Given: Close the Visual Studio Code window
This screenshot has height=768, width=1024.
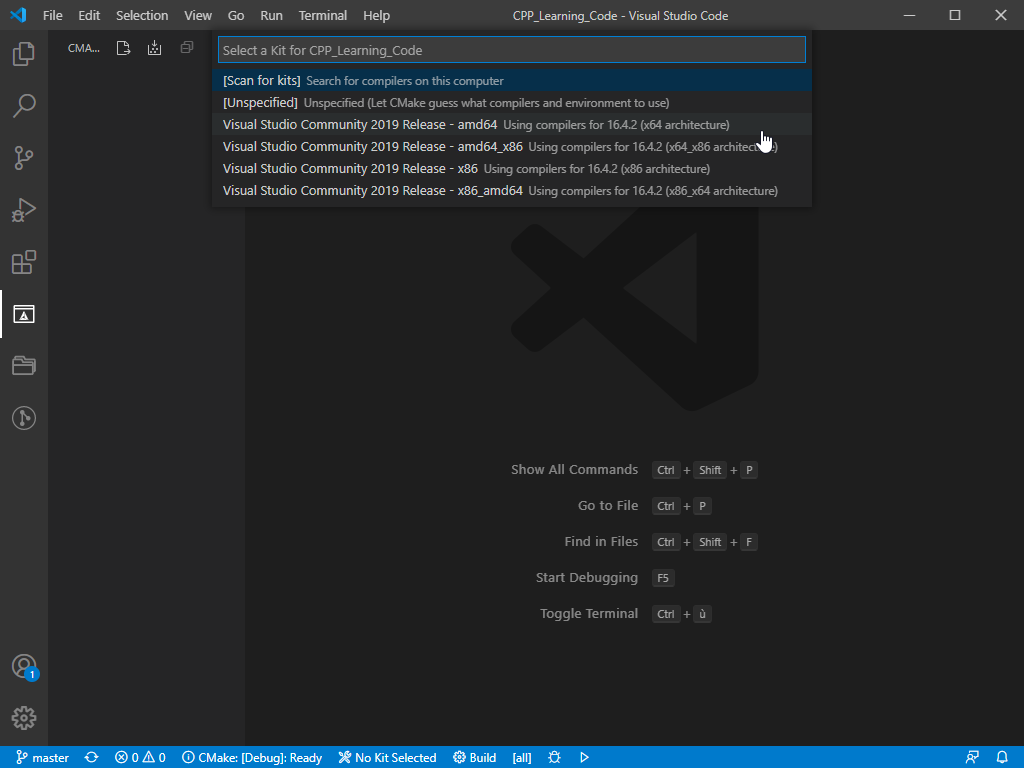Looking at the screenshot, I should [x=1000, y=15].
